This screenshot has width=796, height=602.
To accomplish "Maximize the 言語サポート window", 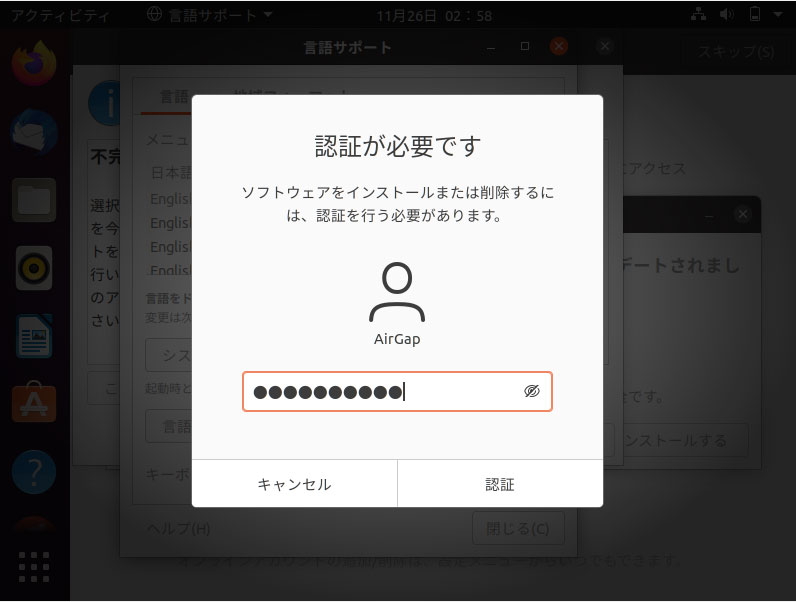I will coord(525,46).
